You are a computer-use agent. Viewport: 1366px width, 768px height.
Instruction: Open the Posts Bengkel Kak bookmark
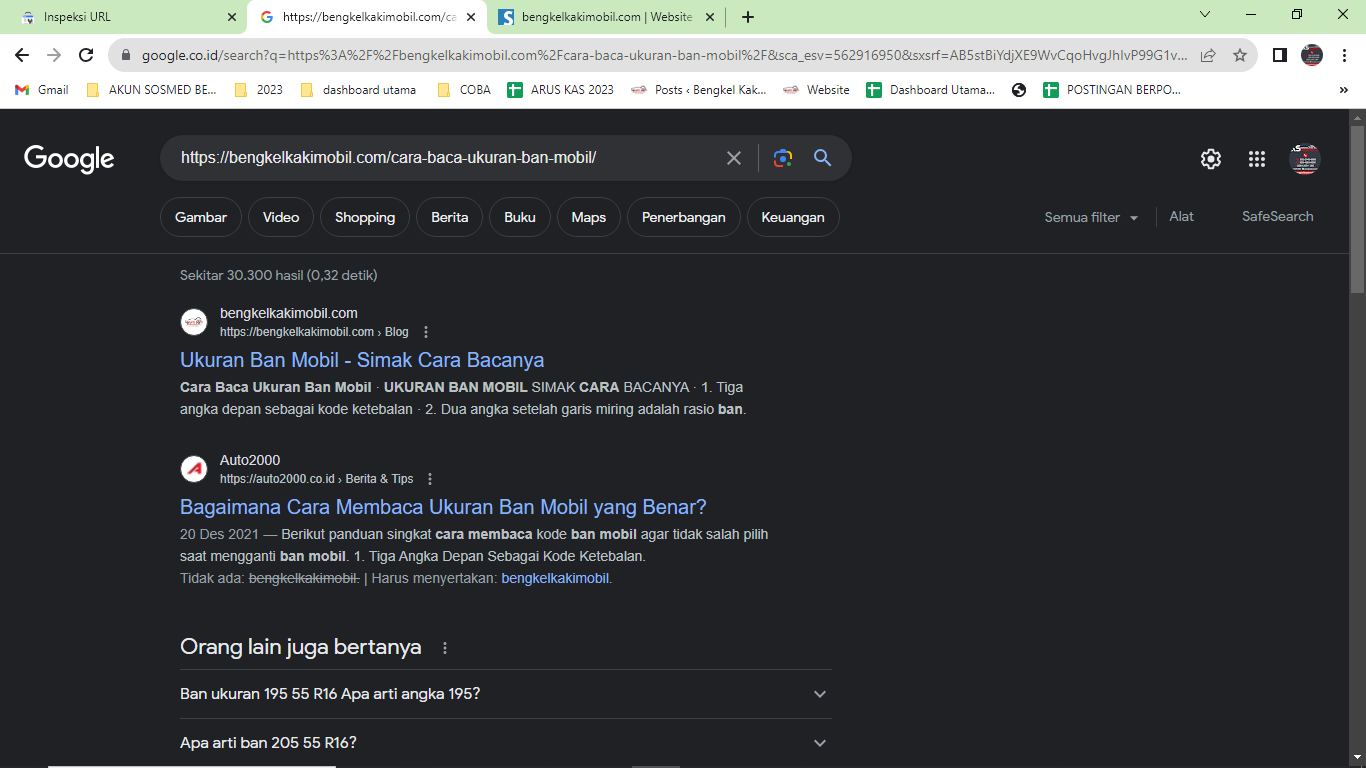point(699,90)
